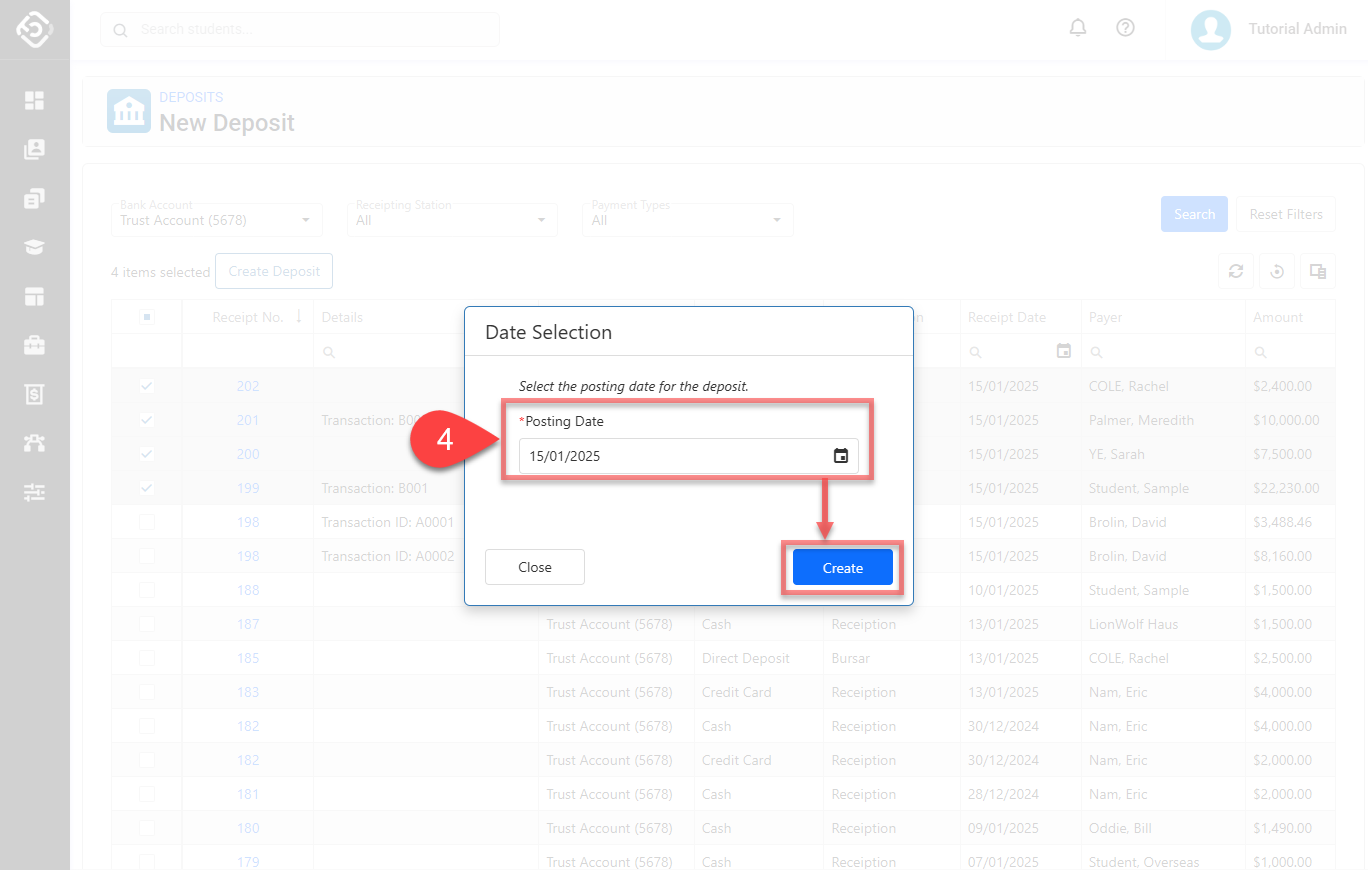This screenshot has width=1368, height=870.
Task: Click the graduation cap sidebar icon
Action: click(x=35, y=247)
